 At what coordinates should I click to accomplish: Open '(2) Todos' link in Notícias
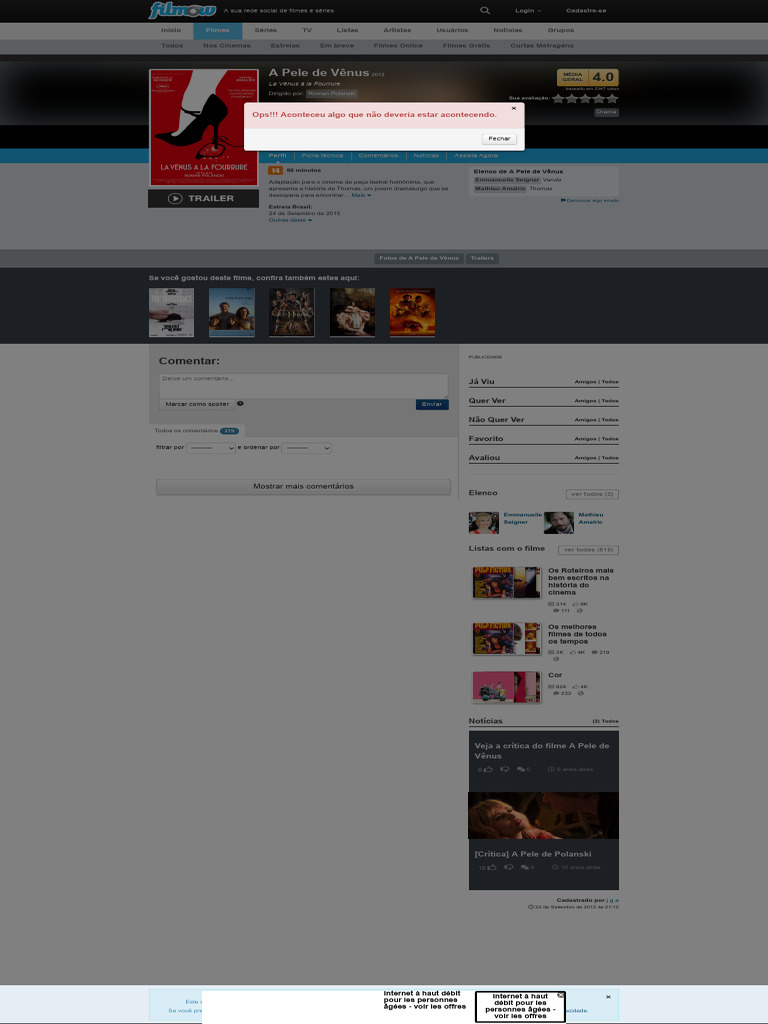tap(605, 721)
